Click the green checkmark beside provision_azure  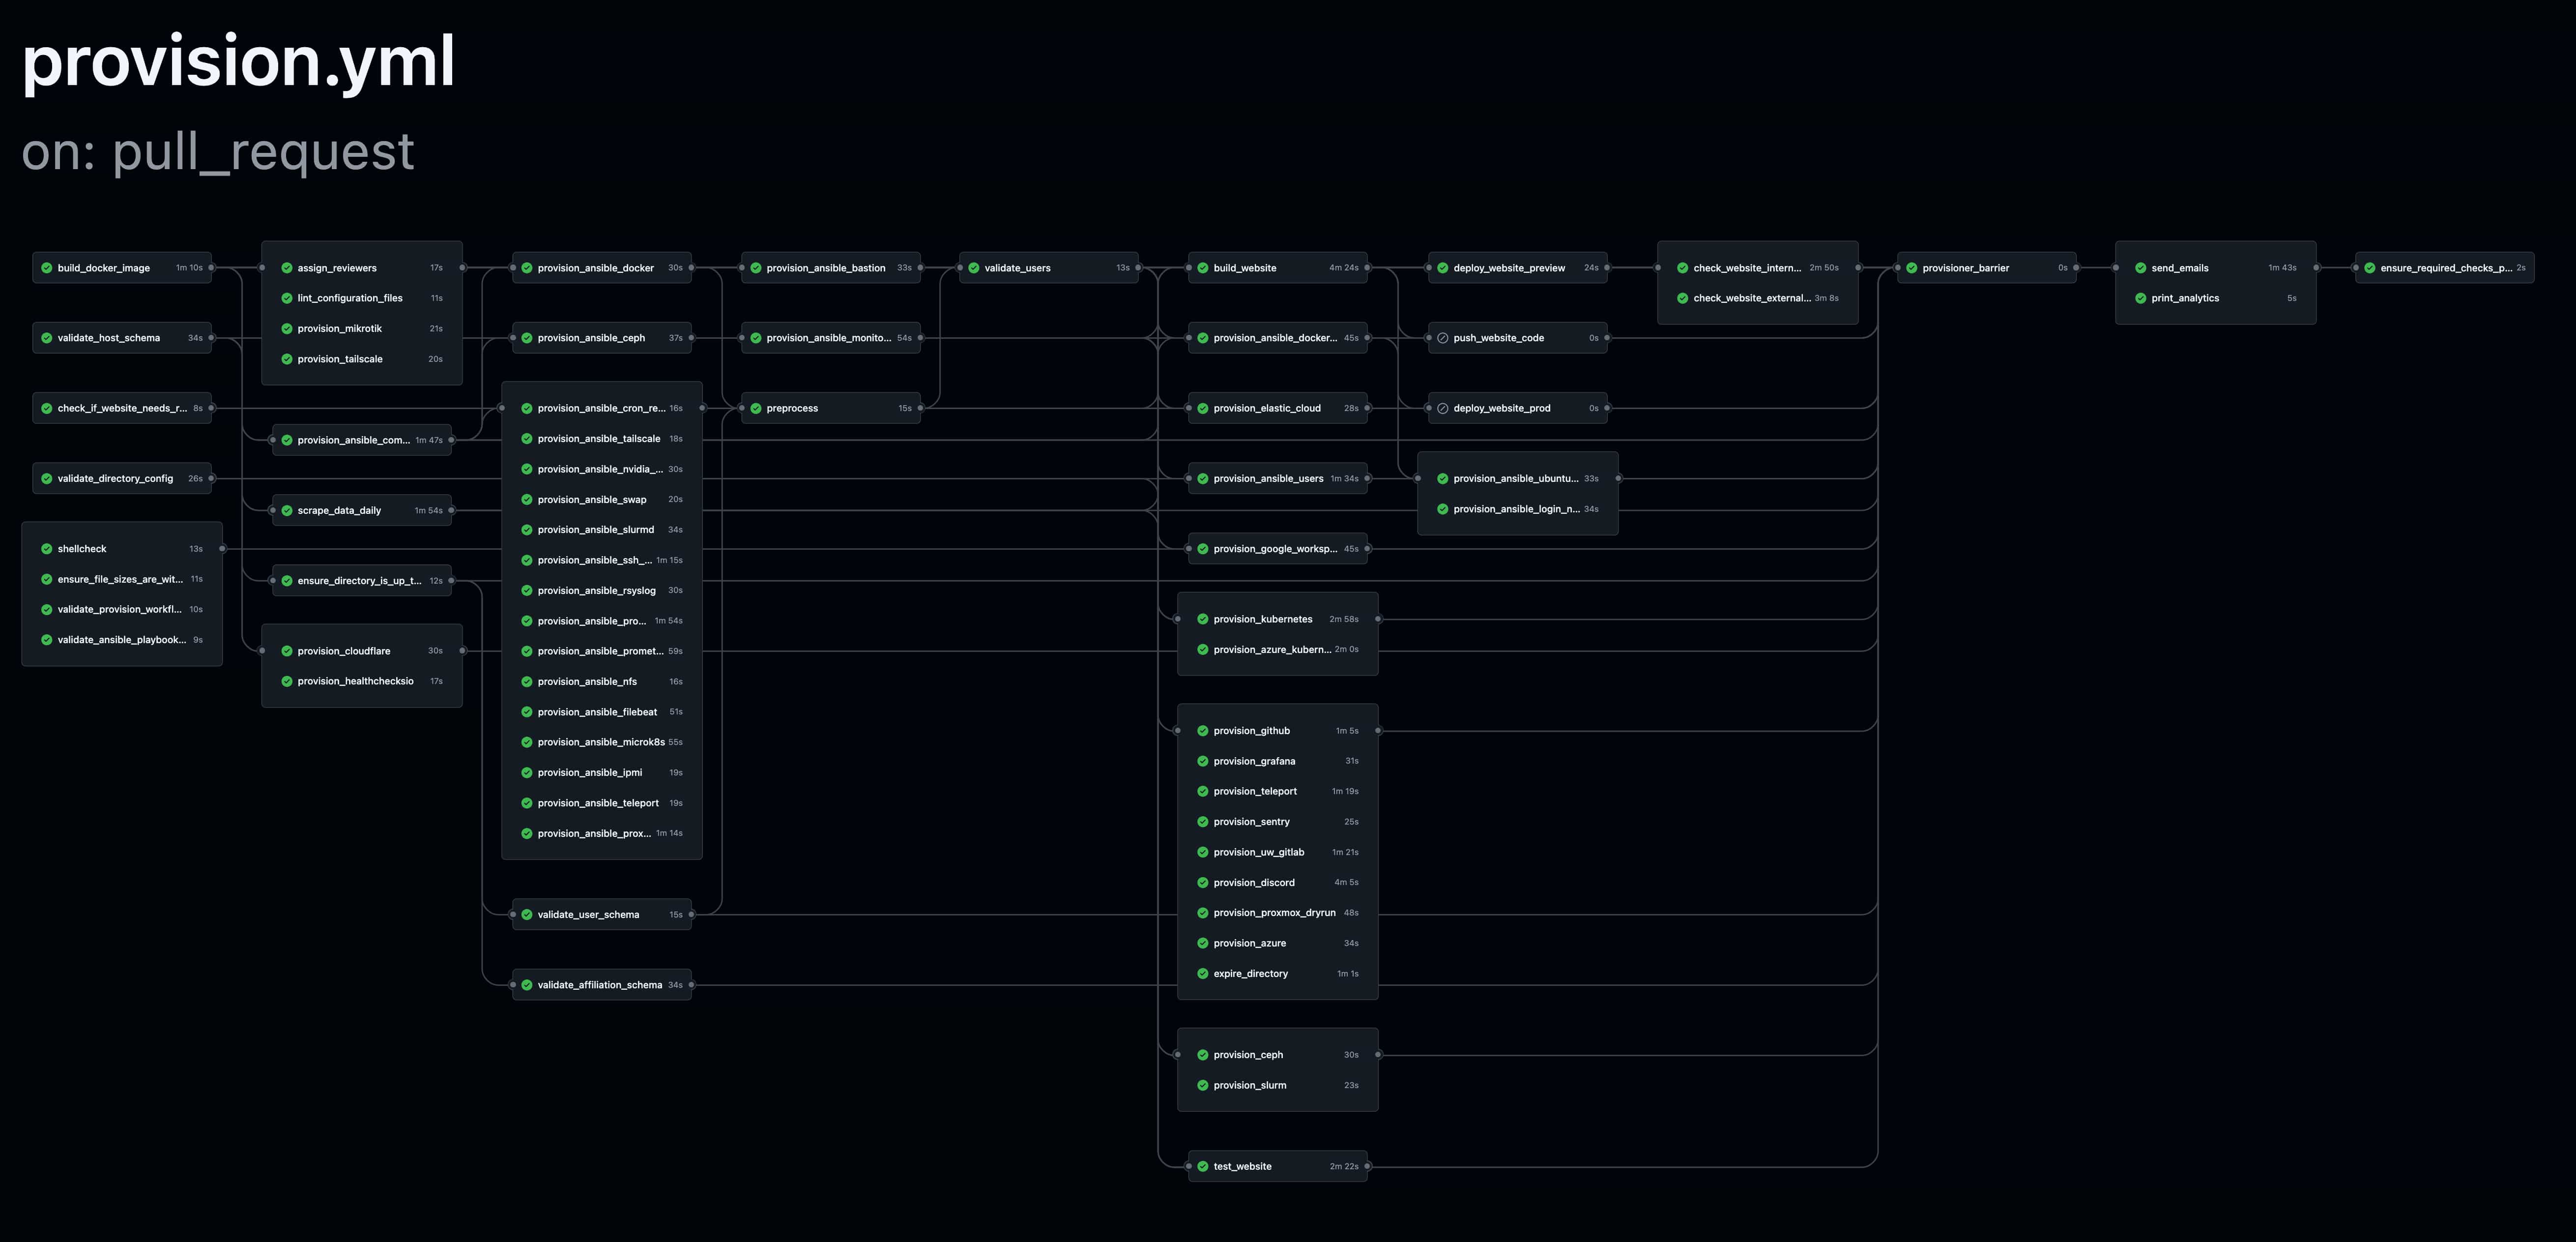(1202, 942)
